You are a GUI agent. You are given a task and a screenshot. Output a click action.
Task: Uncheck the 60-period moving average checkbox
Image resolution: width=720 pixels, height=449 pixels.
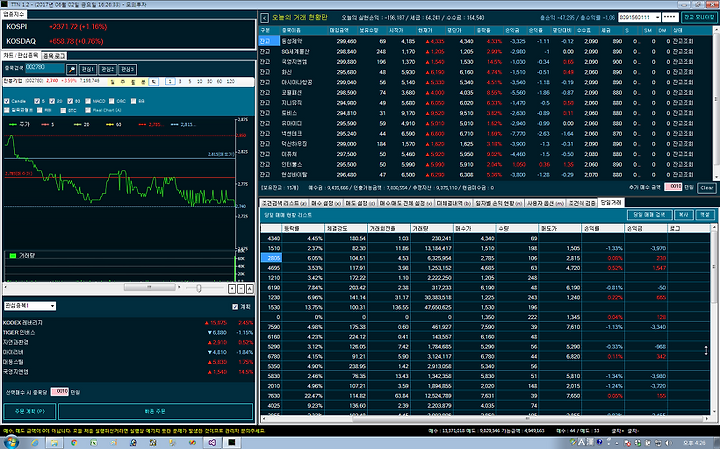(70, 101)
